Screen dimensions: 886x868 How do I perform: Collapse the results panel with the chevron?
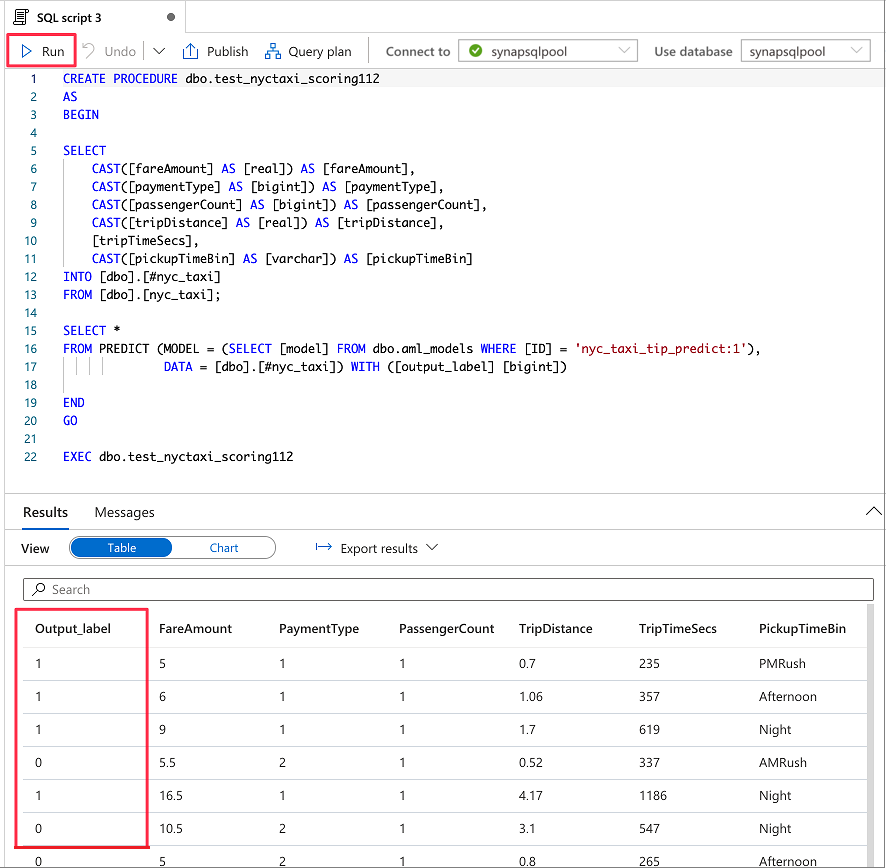(873, 511)
